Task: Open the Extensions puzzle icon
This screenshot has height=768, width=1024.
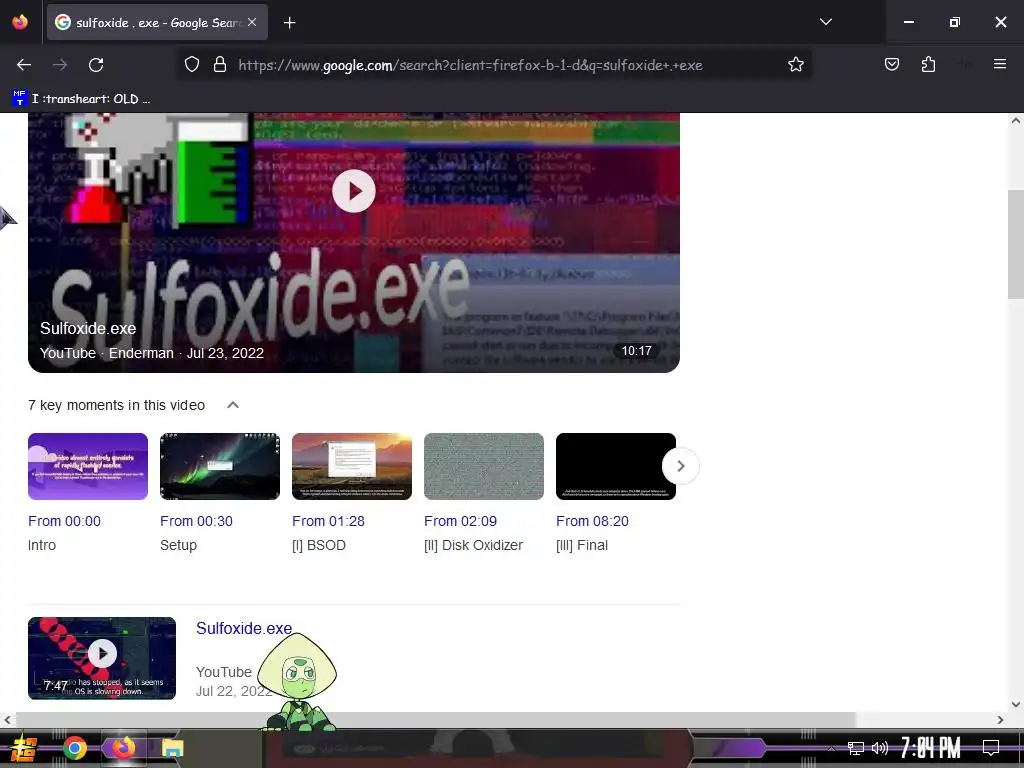Action: 928,65
